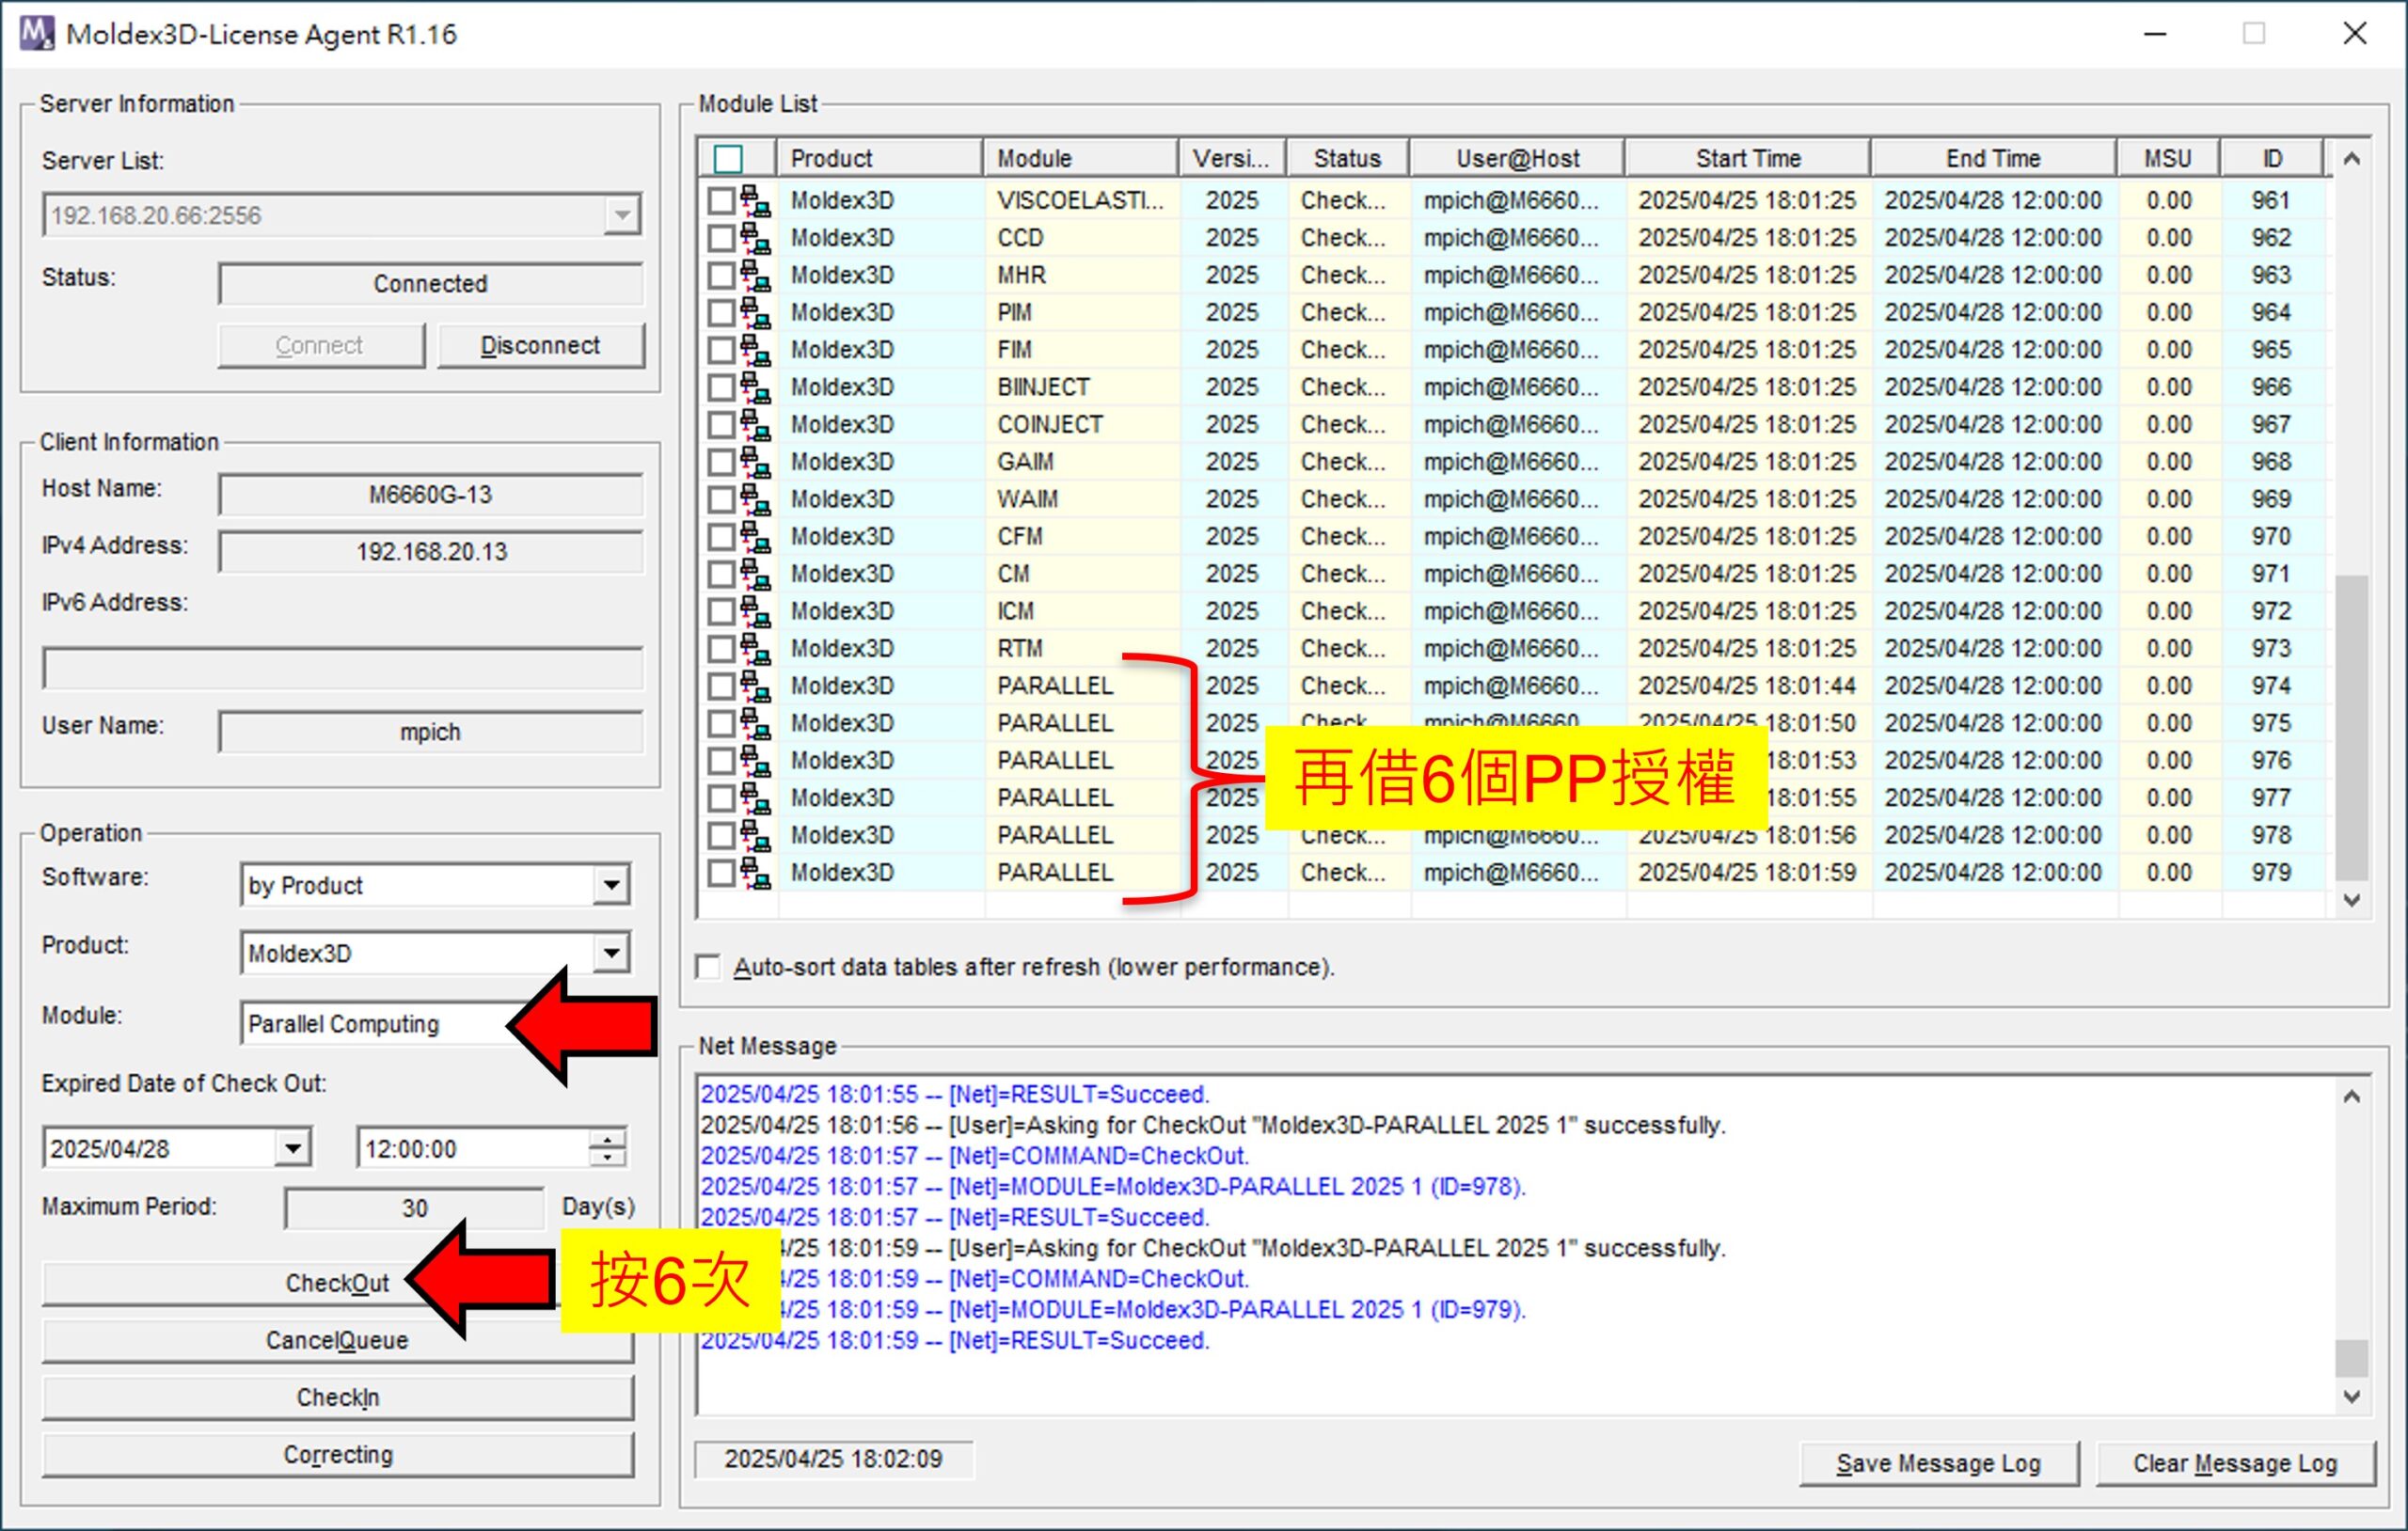Click the license icon for PARALLEL ID 979
Viewport: 2408px width, 1531px height.
click(755, 872)
